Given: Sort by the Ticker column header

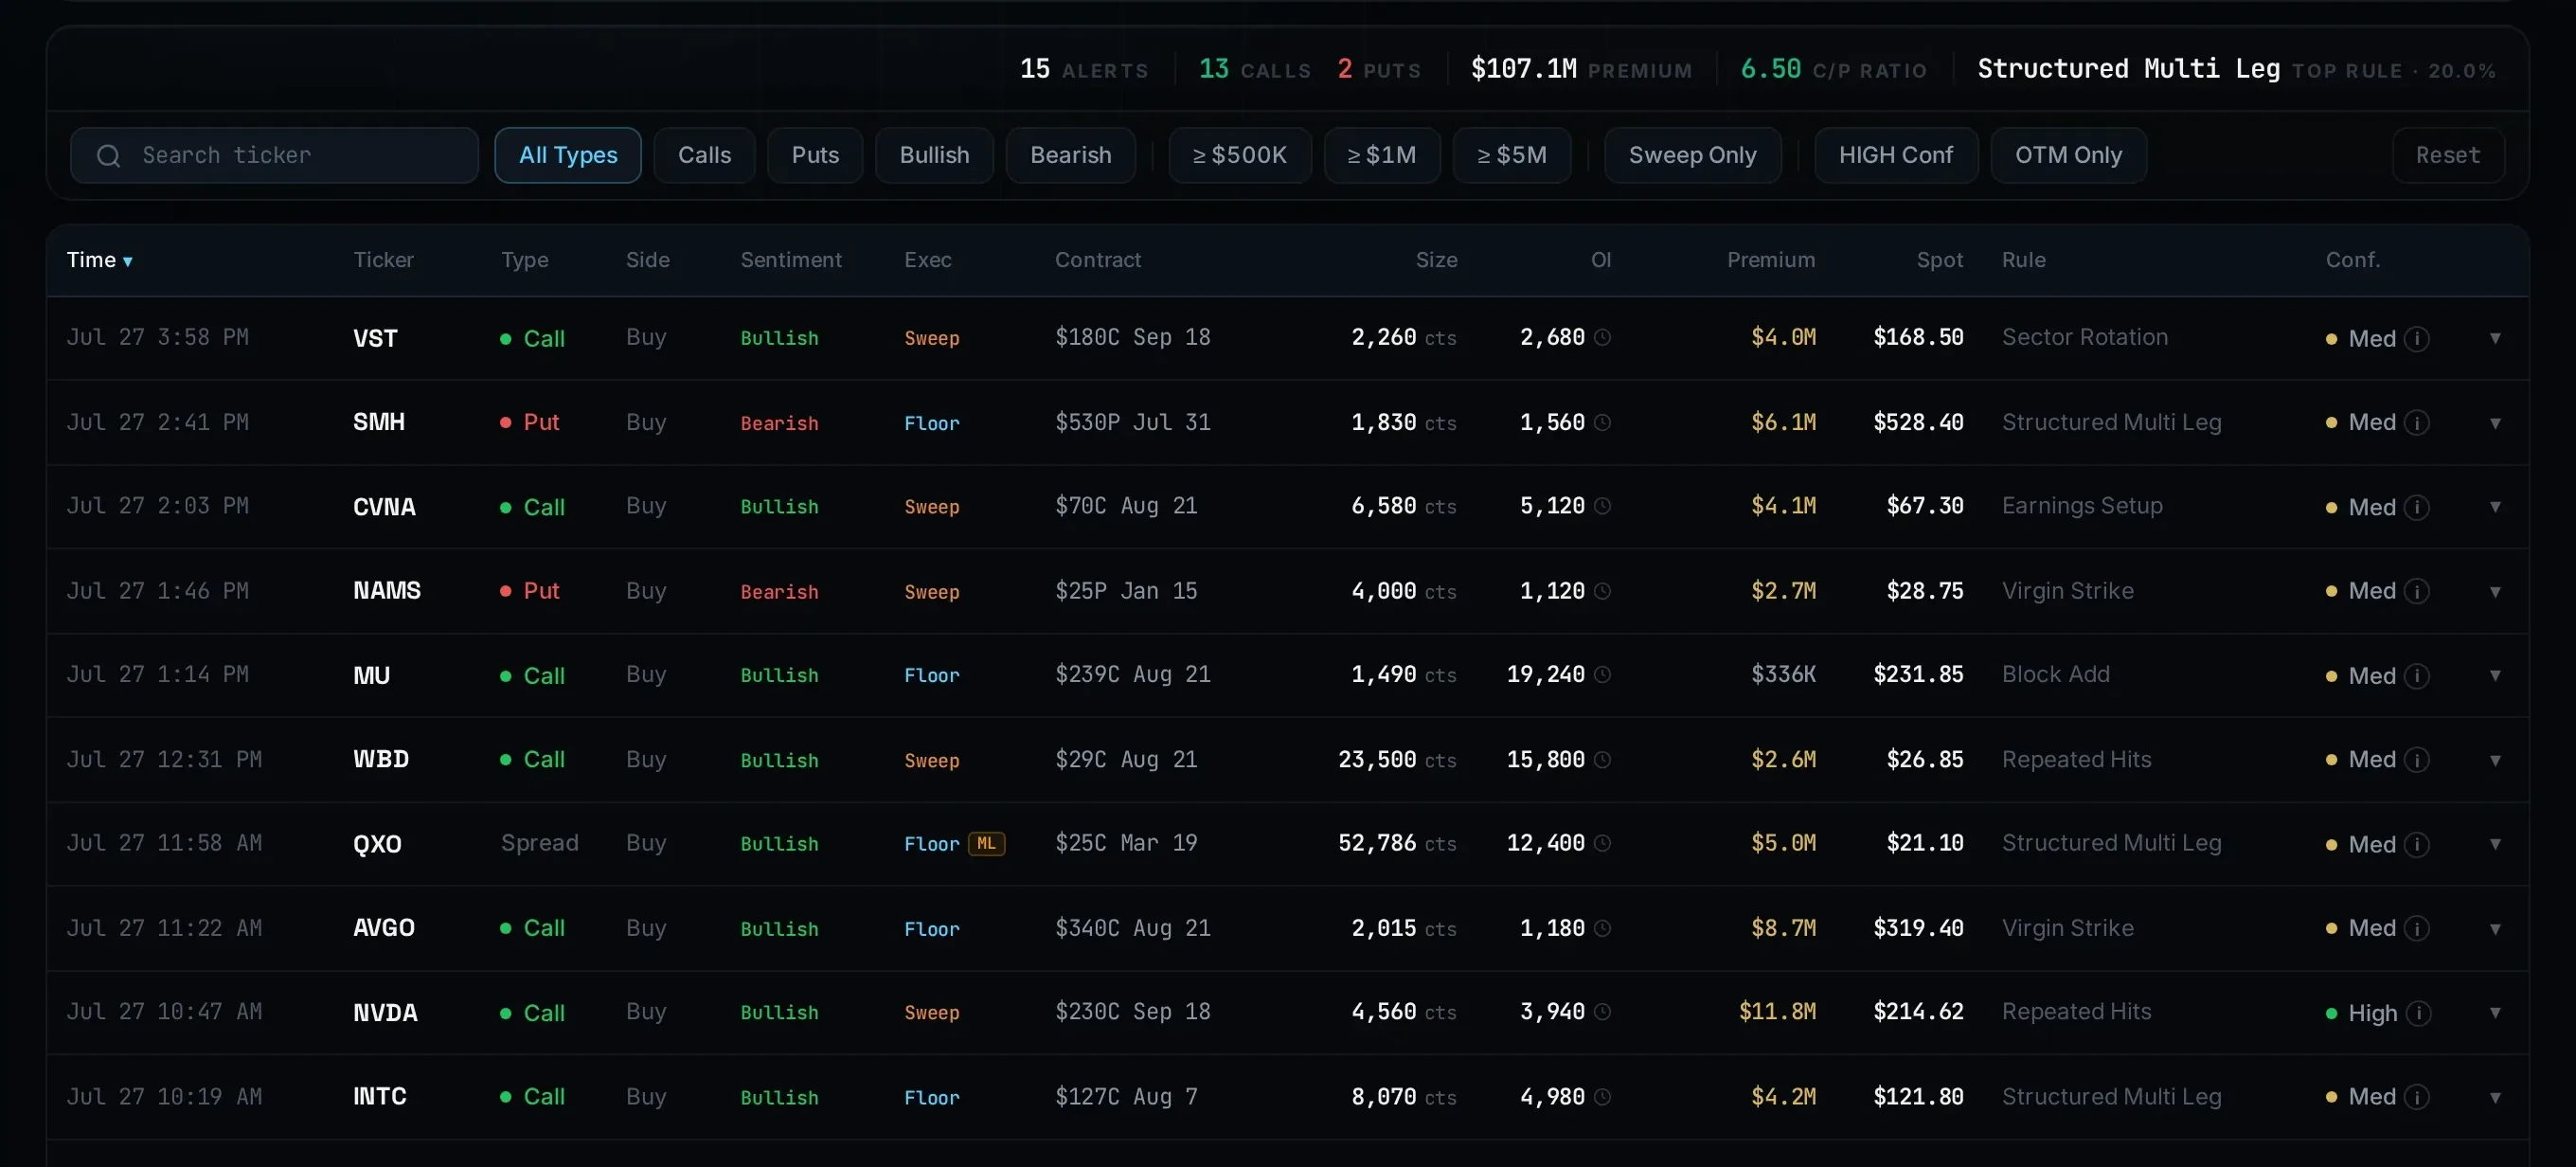Looking at the screenshot, I should point(383,260).
